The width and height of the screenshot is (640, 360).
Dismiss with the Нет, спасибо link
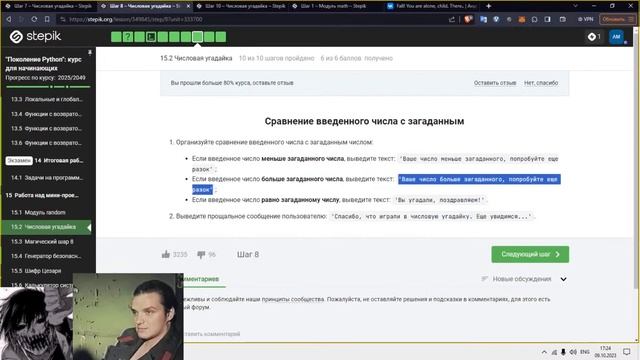pos(541,83)
